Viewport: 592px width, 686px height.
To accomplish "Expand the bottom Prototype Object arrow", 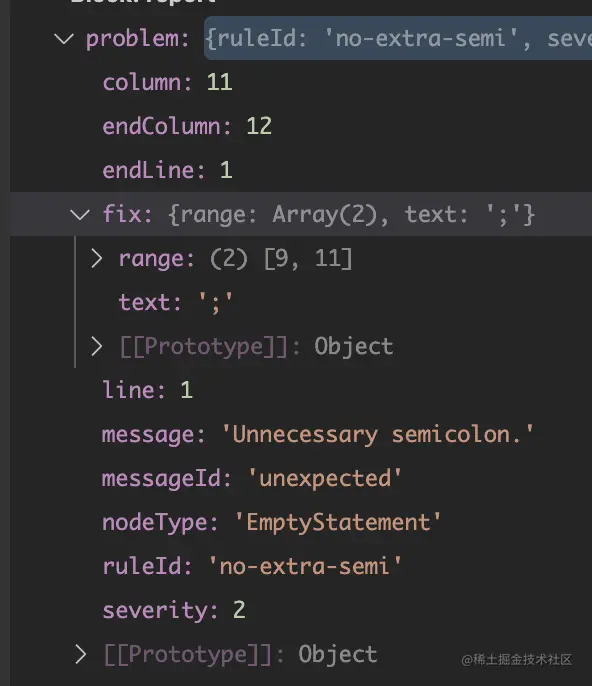I will [x=81, y=654].
